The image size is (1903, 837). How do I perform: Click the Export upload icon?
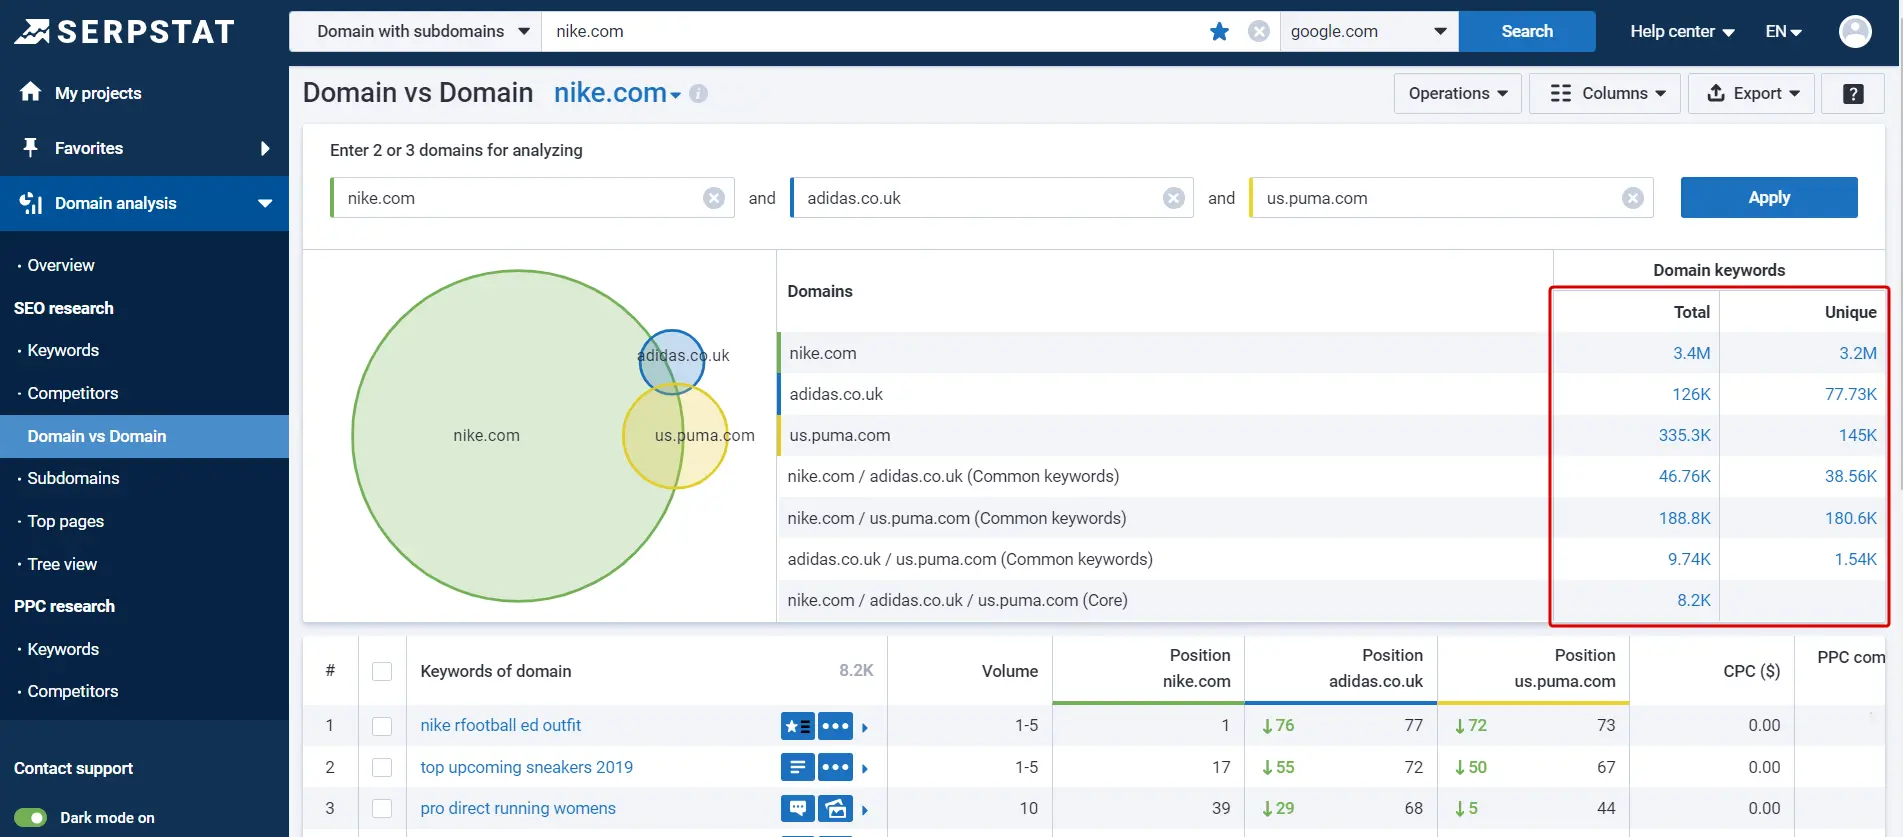1716,93
